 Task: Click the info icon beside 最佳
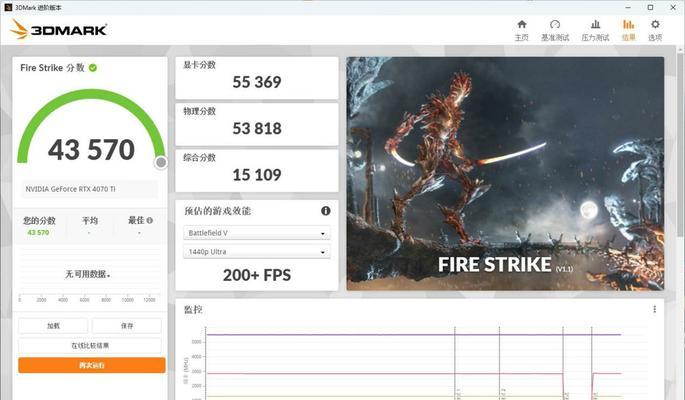coord(149,221)
